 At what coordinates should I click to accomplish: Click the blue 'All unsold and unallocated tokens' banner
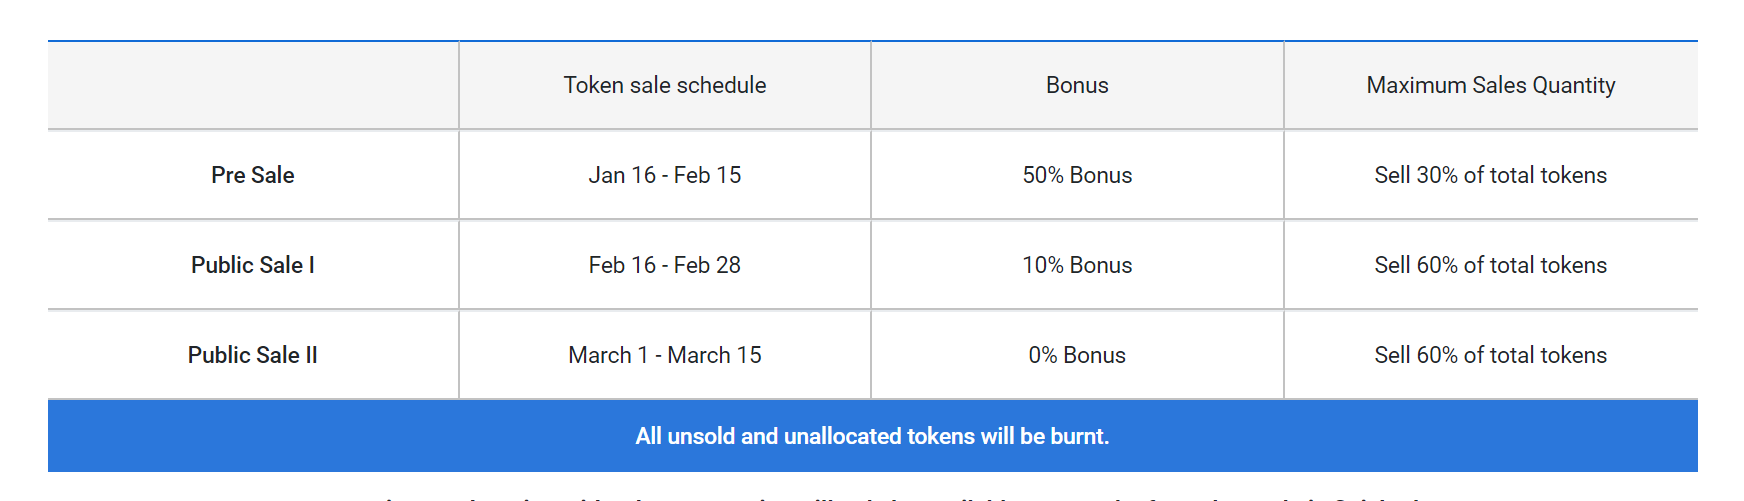872,436
